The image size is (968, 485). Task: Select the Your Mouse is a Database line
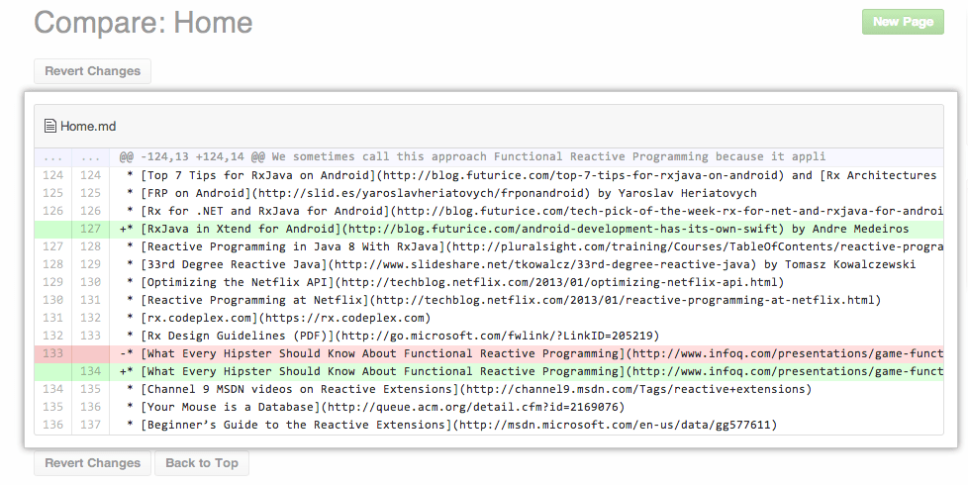[489, 407]
